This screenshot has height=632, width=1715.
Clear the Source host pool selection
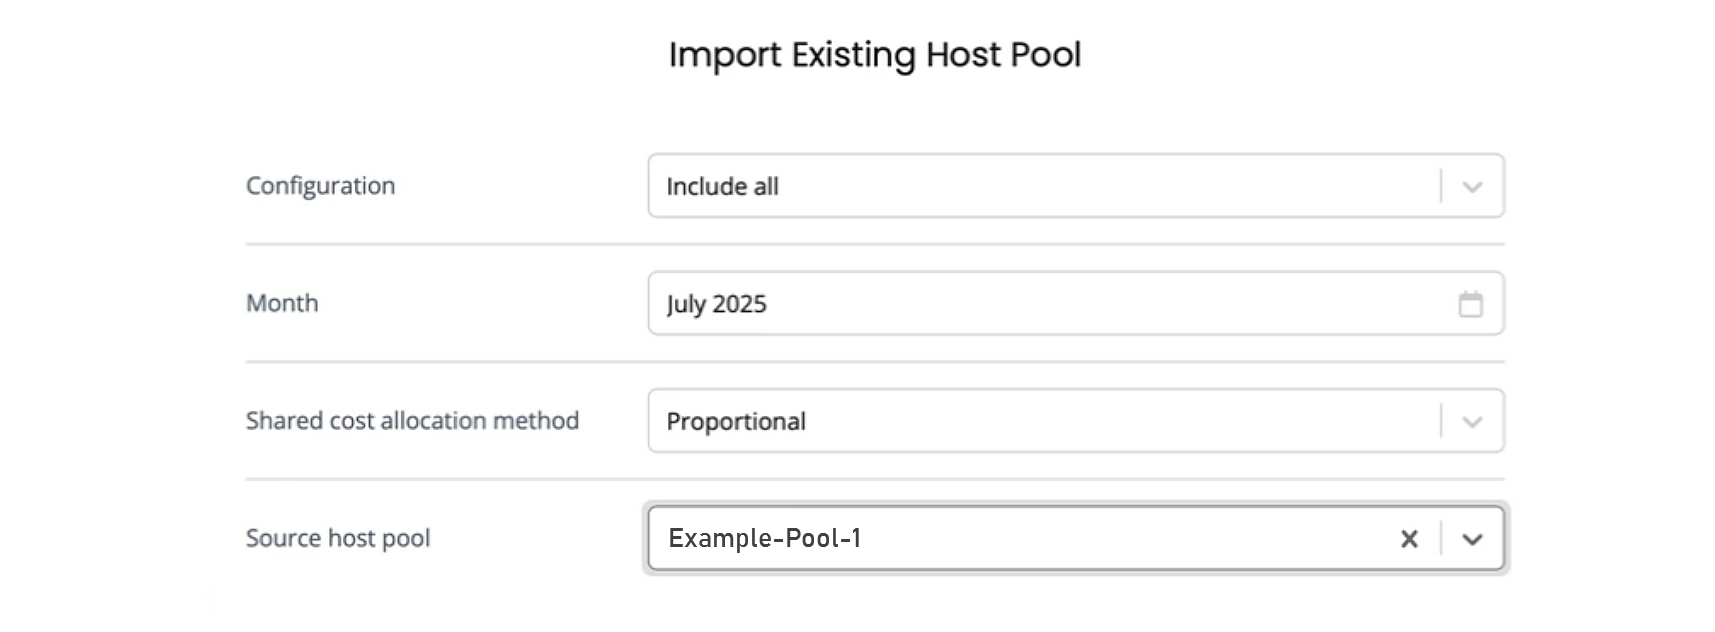tap(1409, 539)
